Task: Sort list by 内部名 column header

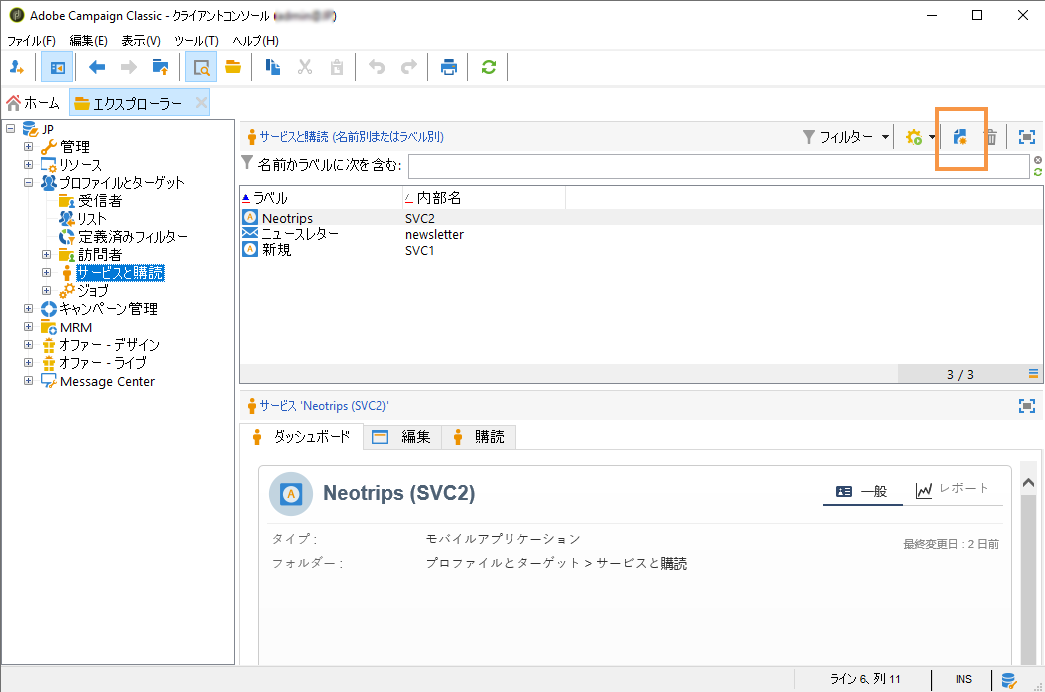Action: [484, 198]
